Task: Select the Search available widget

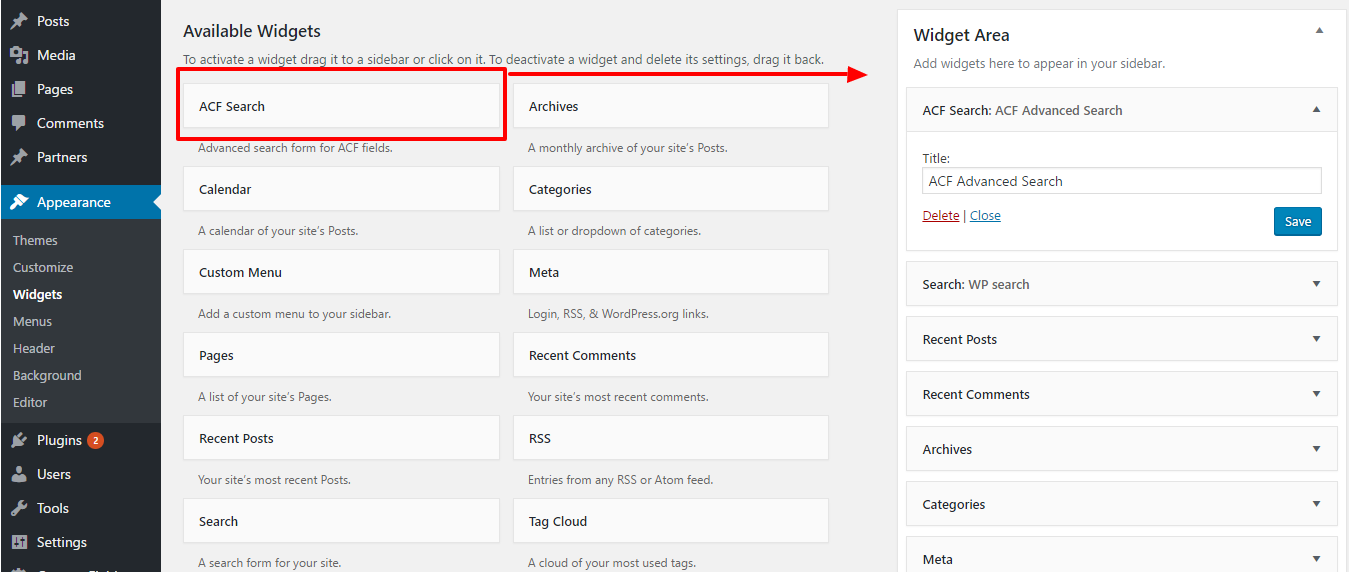Action: [x=341, y=521]
